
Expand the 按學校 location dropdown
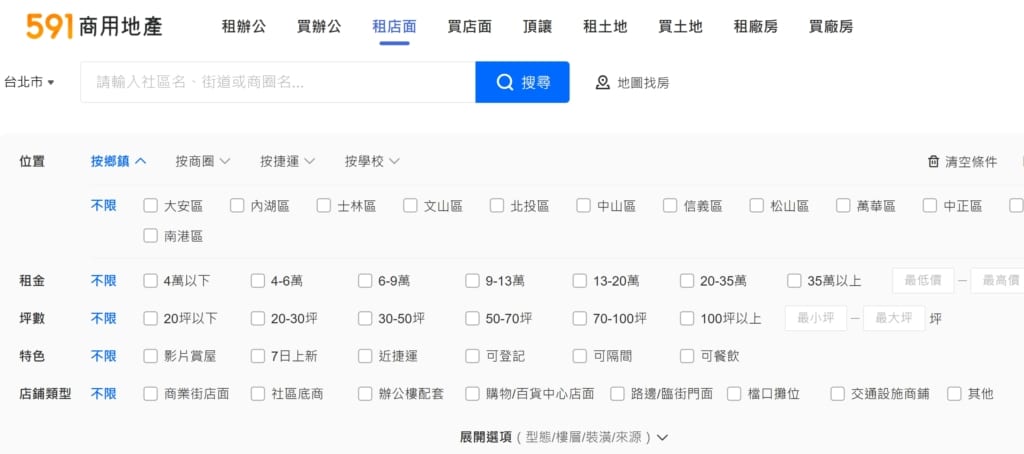tap(372, 161)
